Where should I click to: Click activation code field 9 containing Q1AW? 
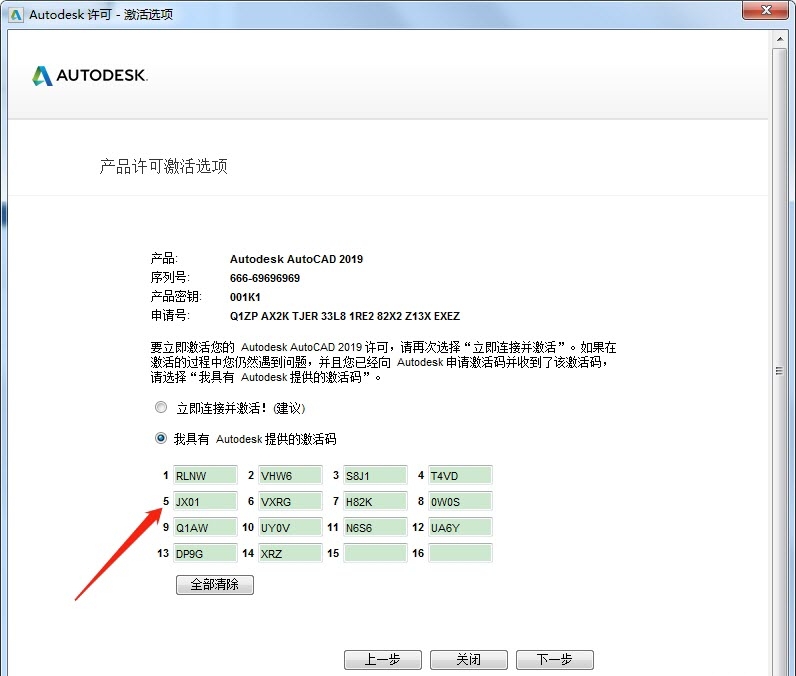(x=205, y=527)
